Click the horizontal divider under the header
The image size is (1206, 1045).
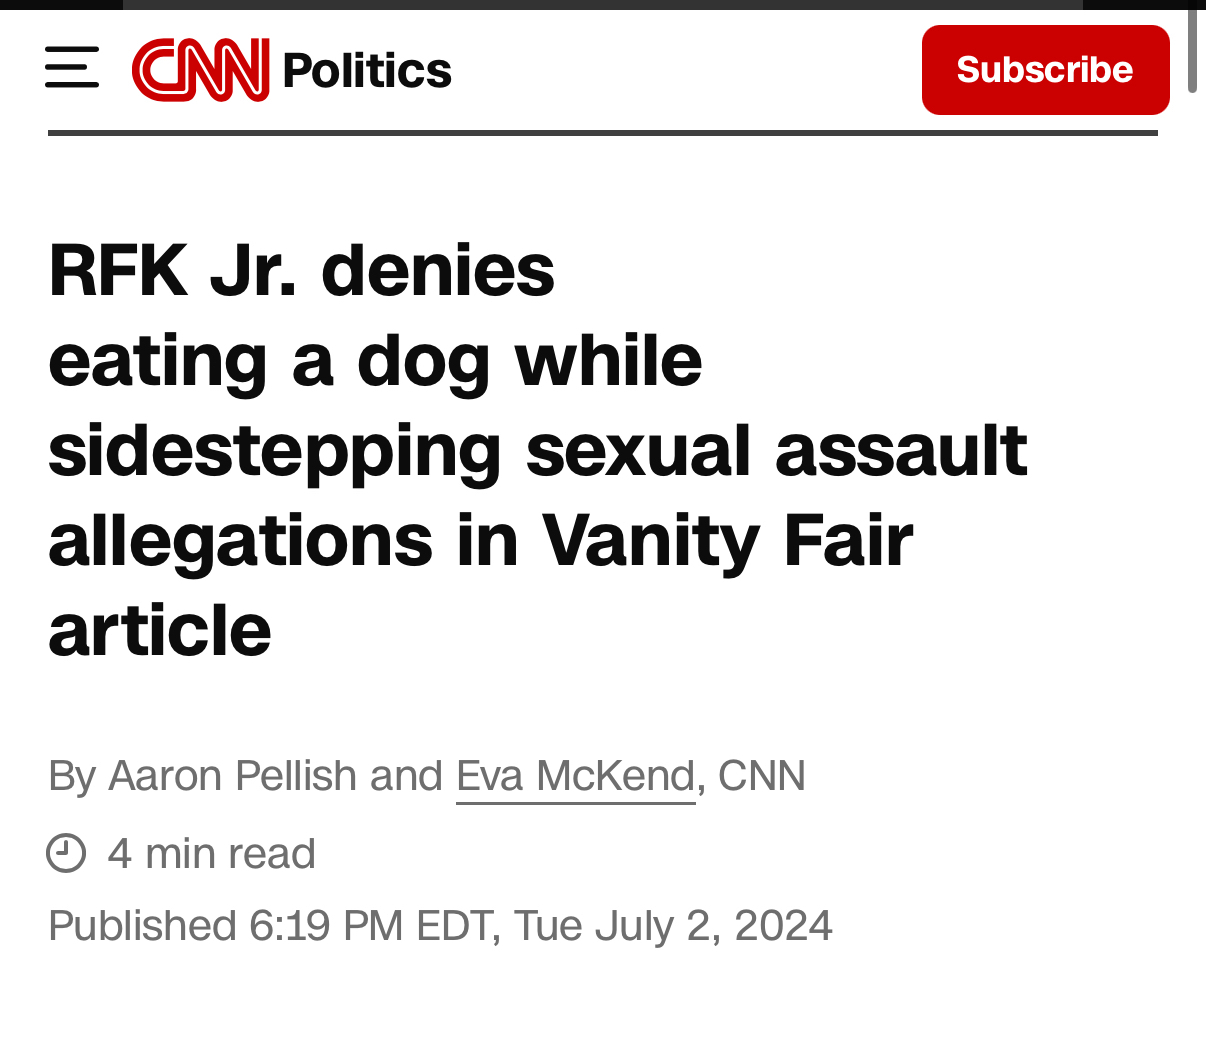point(602,132)
